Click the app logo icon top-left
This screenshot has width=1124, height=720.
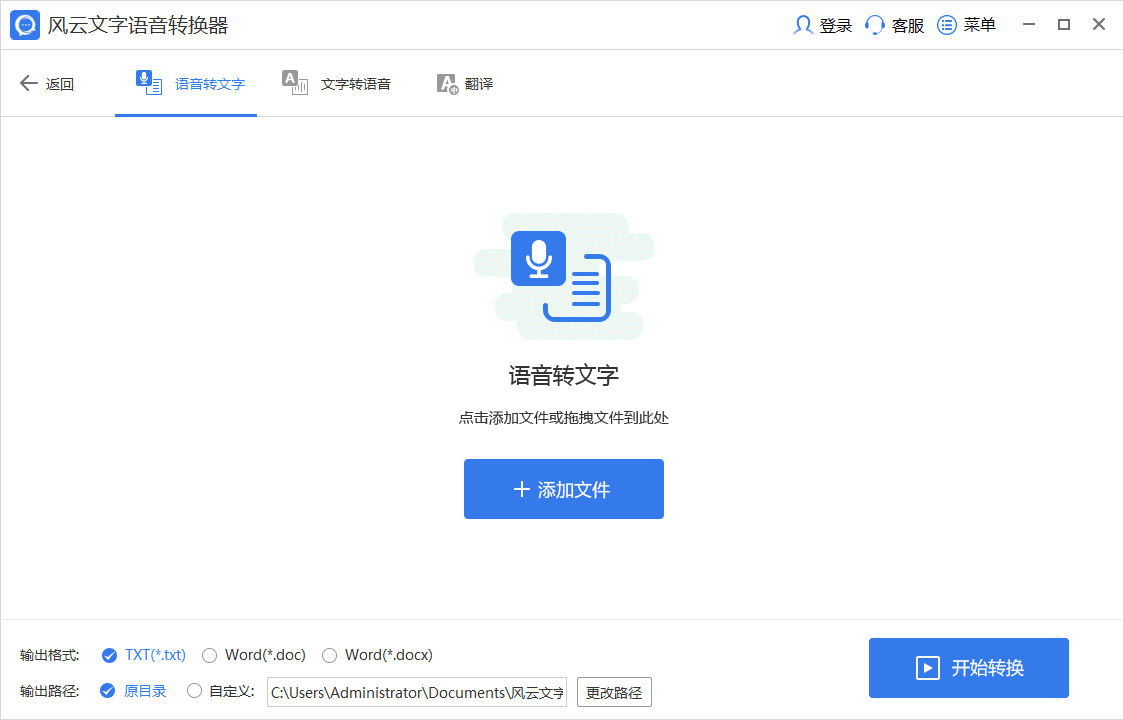(23, 24)
